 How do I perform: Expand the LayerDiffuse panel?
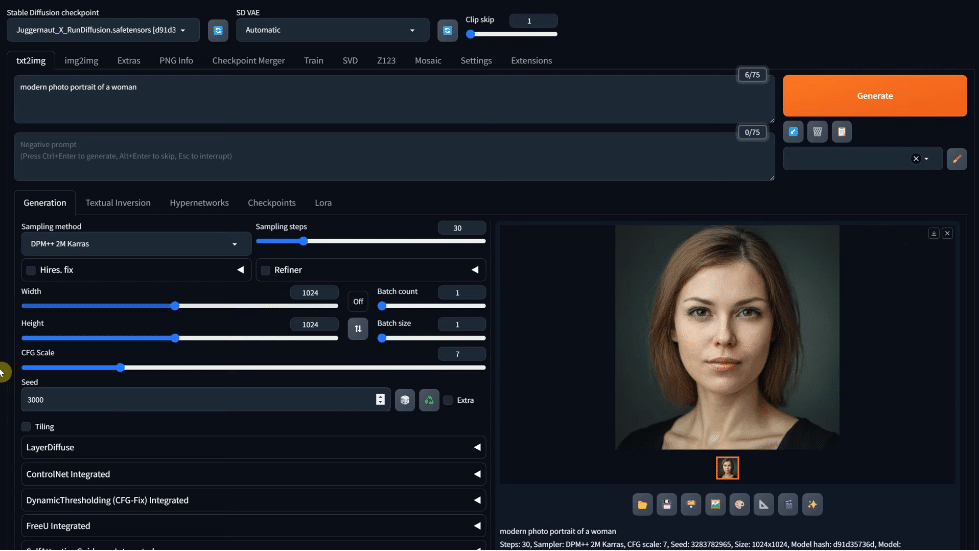pyautogui.click(x=253, y=447)
